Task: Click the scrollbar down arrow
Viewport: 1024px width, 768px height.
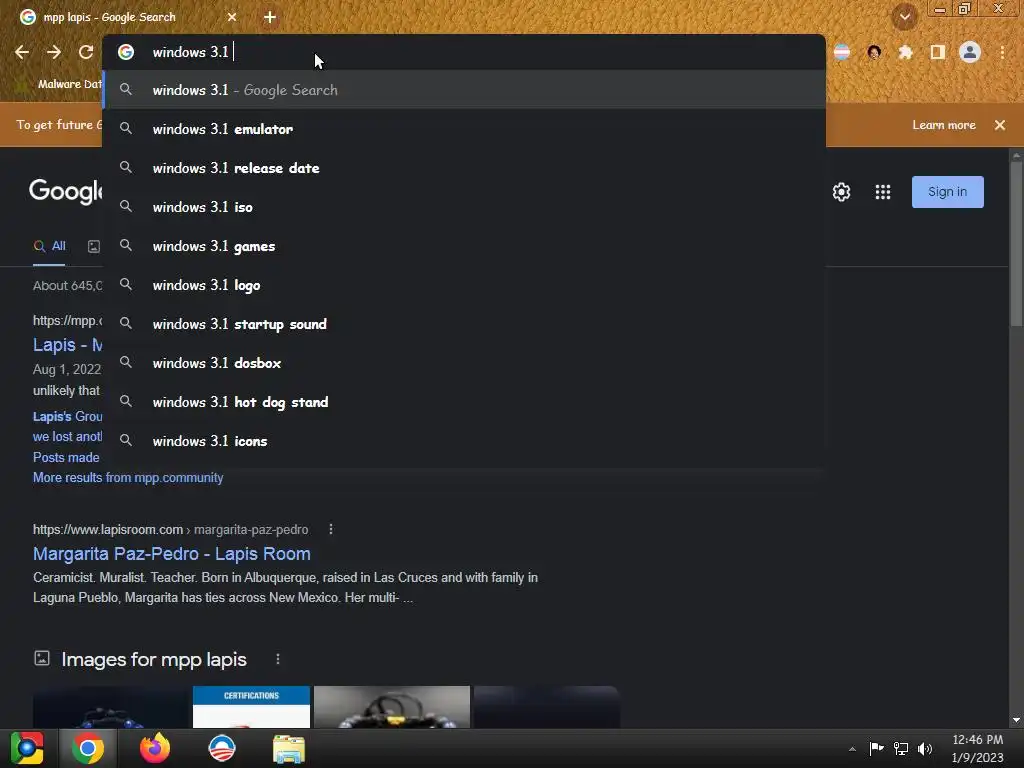Action: (1016, 720)
